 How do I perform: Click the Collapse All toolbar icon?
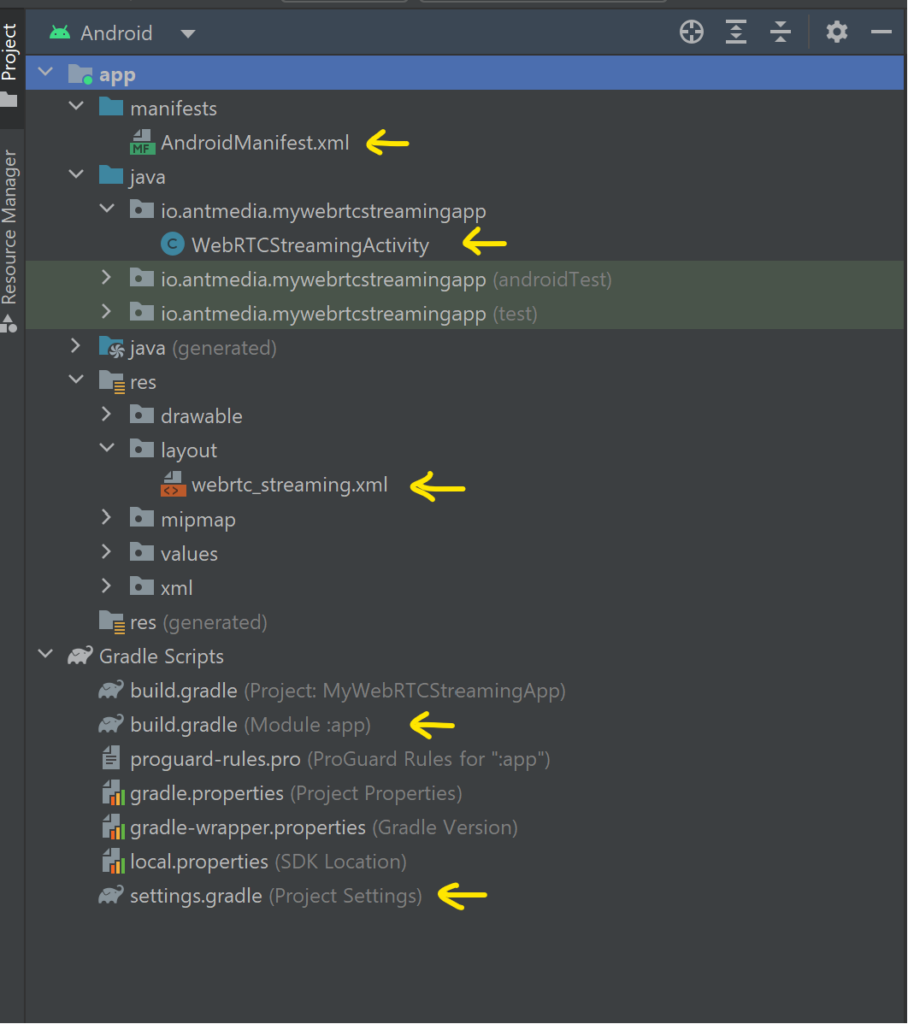coord(780,31)
